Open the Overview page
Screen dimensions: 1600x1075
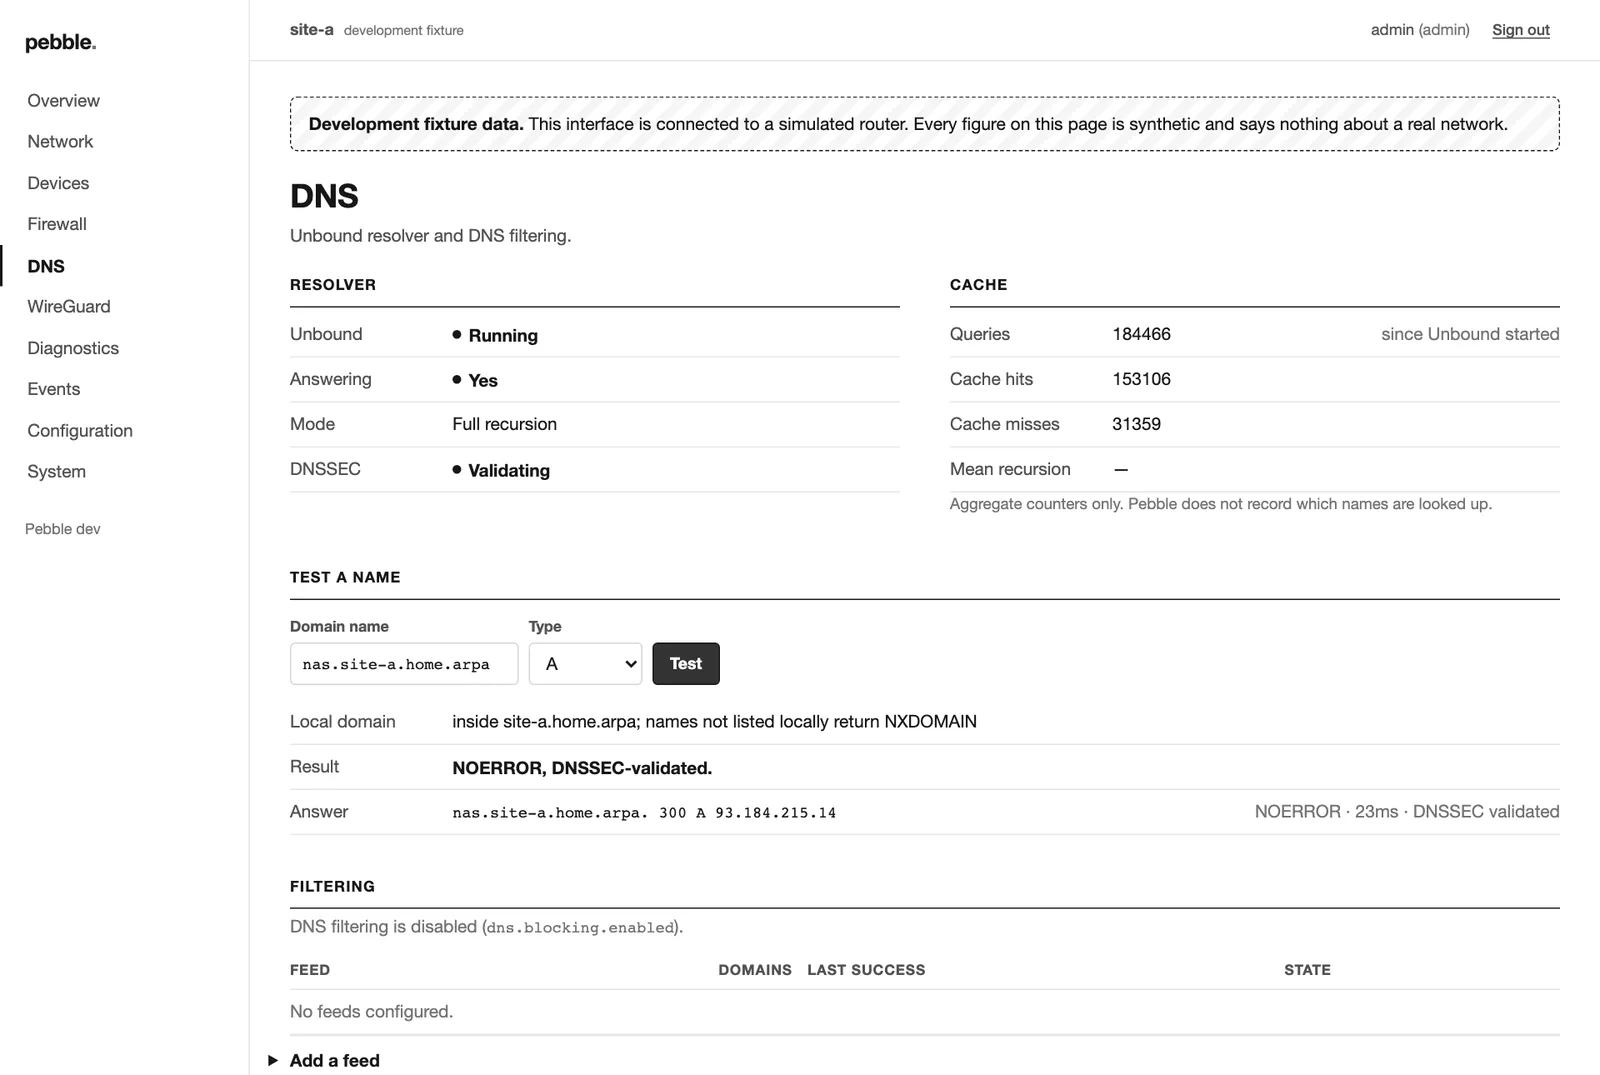pyautogui.click(x=63, y=101)
